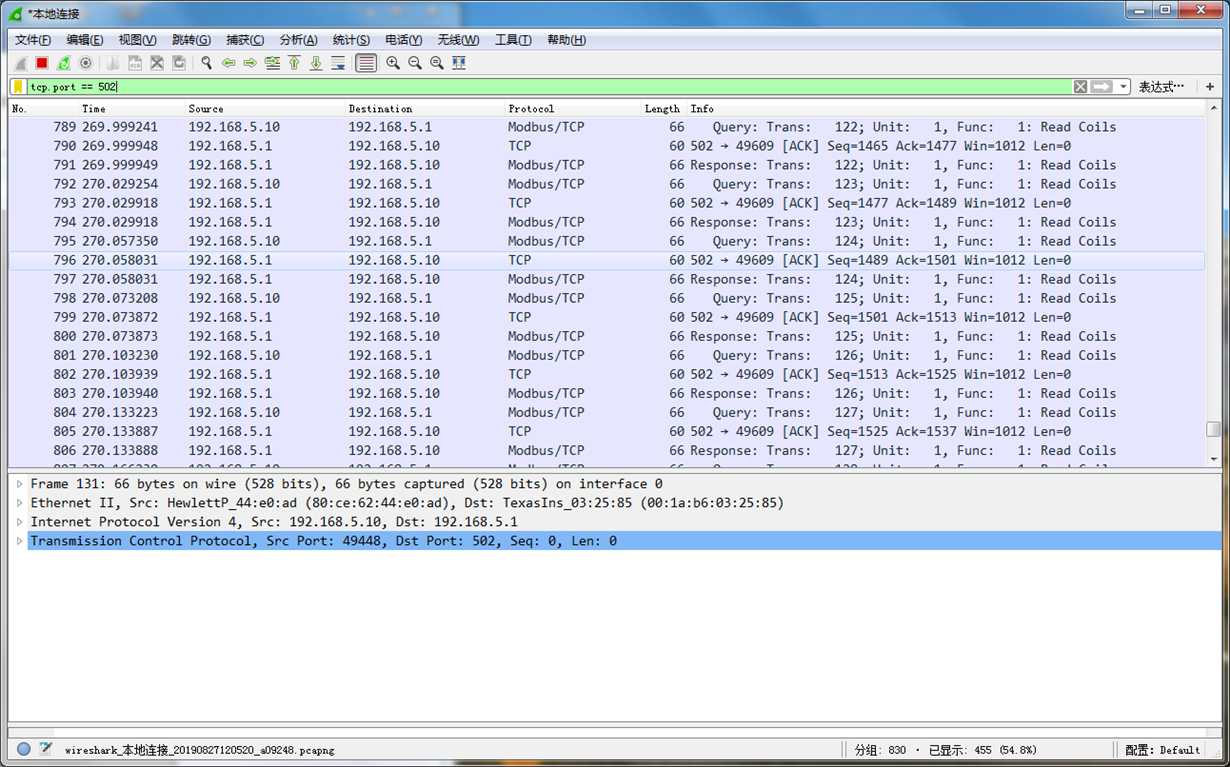
Task: Expand Transmission Control Protocol row
Action: pyautogui.click(x=19, y=541)
